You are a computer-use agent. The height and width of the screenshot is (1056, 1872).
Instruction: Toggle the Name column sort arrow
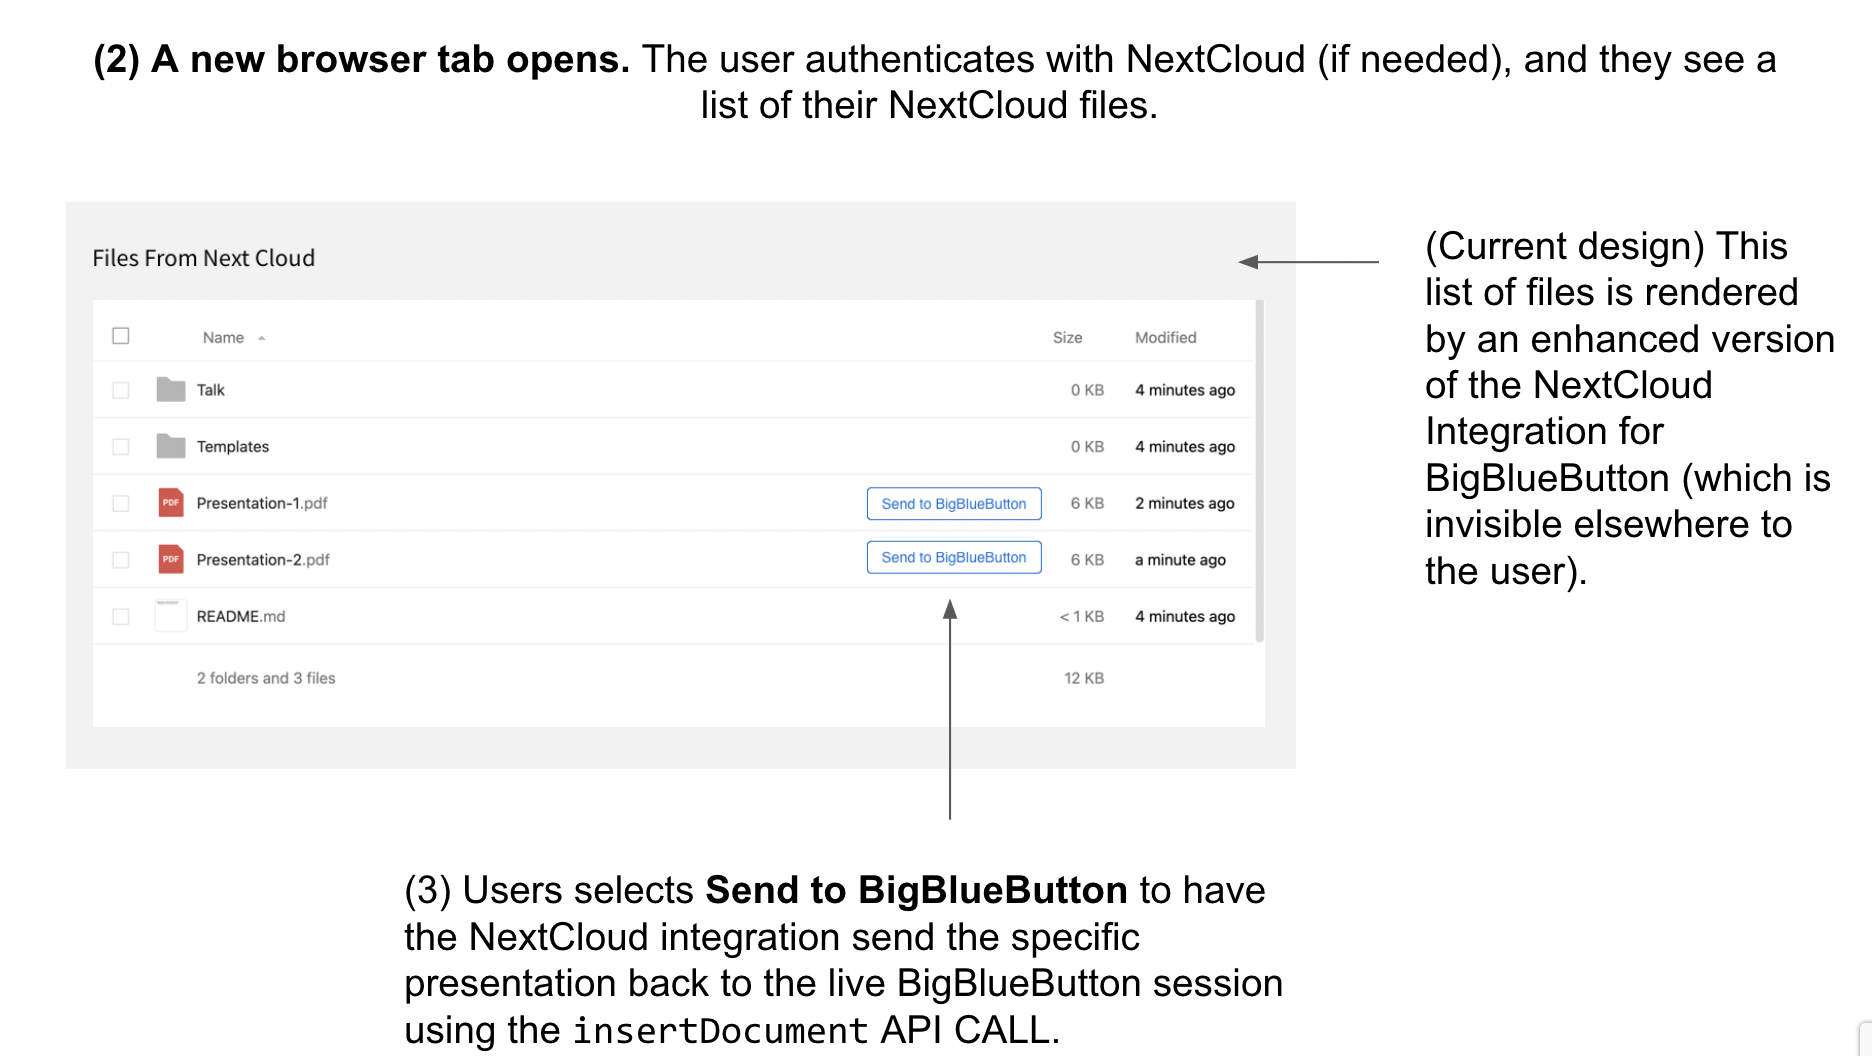tap(261, 338)
